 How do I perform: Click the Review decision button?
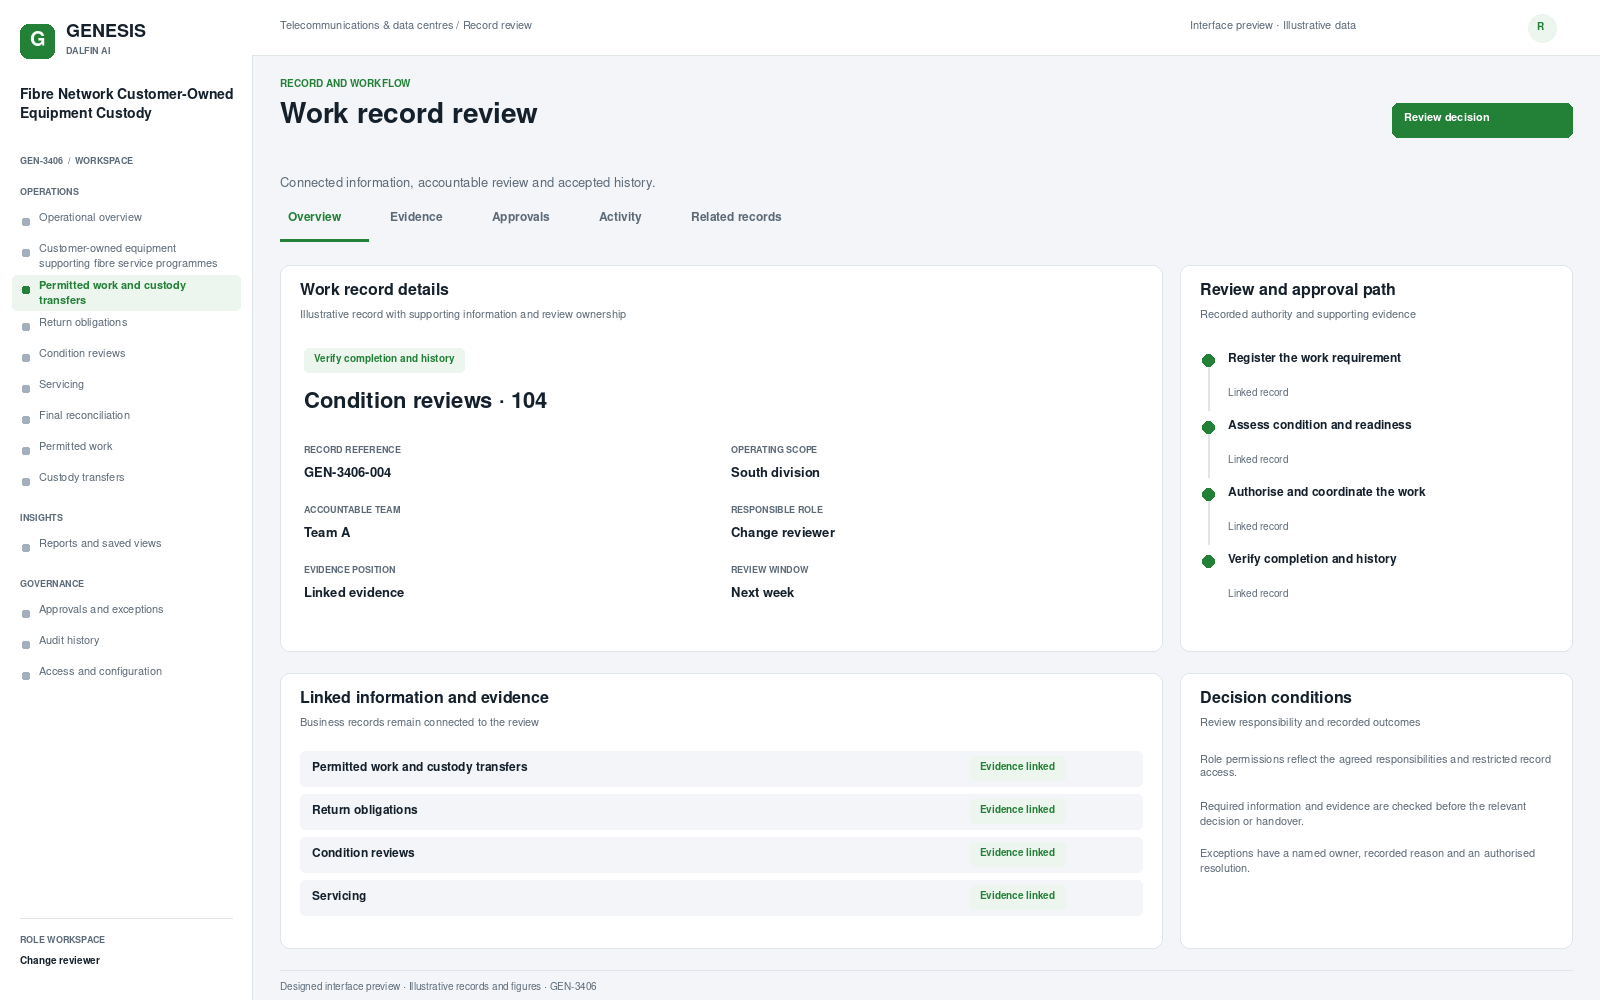1482,120
